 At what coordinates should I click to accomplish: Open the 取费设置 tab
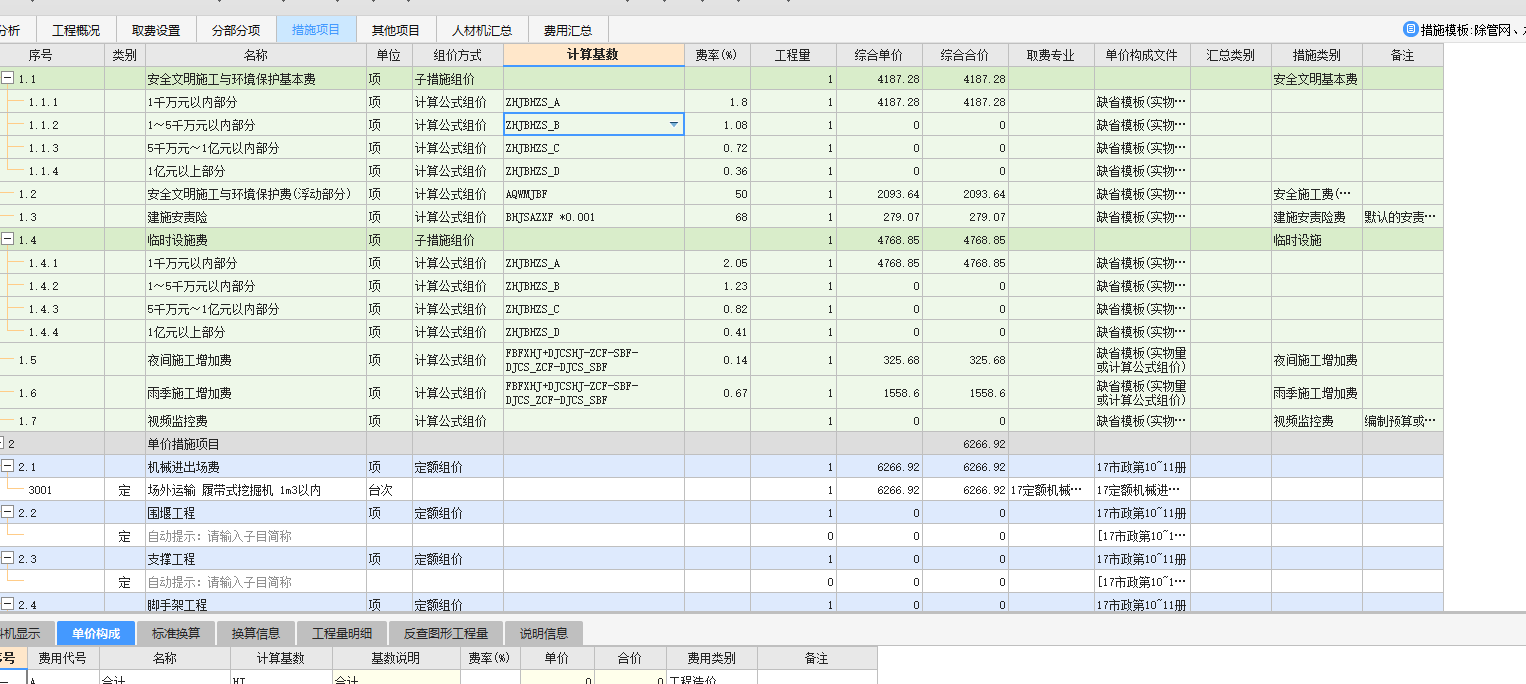tap(156, 30)
